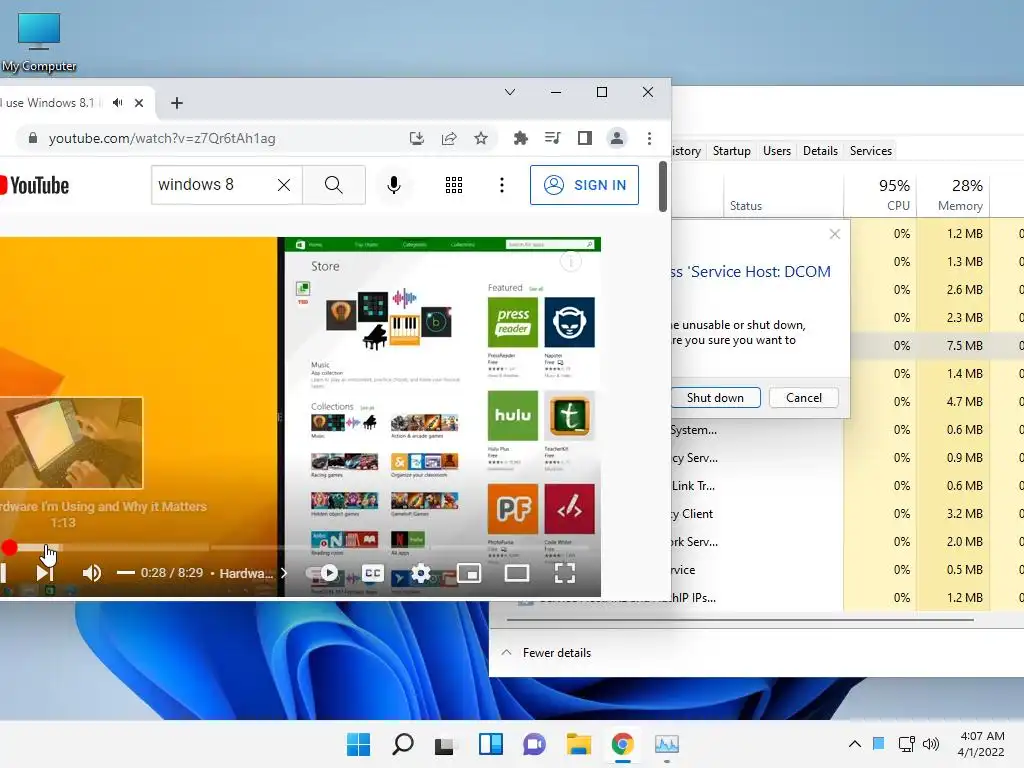Open video player settings gear
Screen dimensions: 1024x768
421,573
